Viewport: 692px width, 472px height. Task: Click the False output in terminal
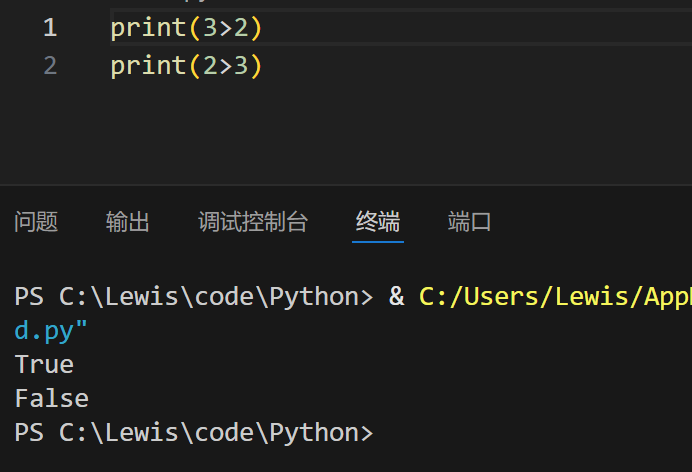tap(51, 398)
